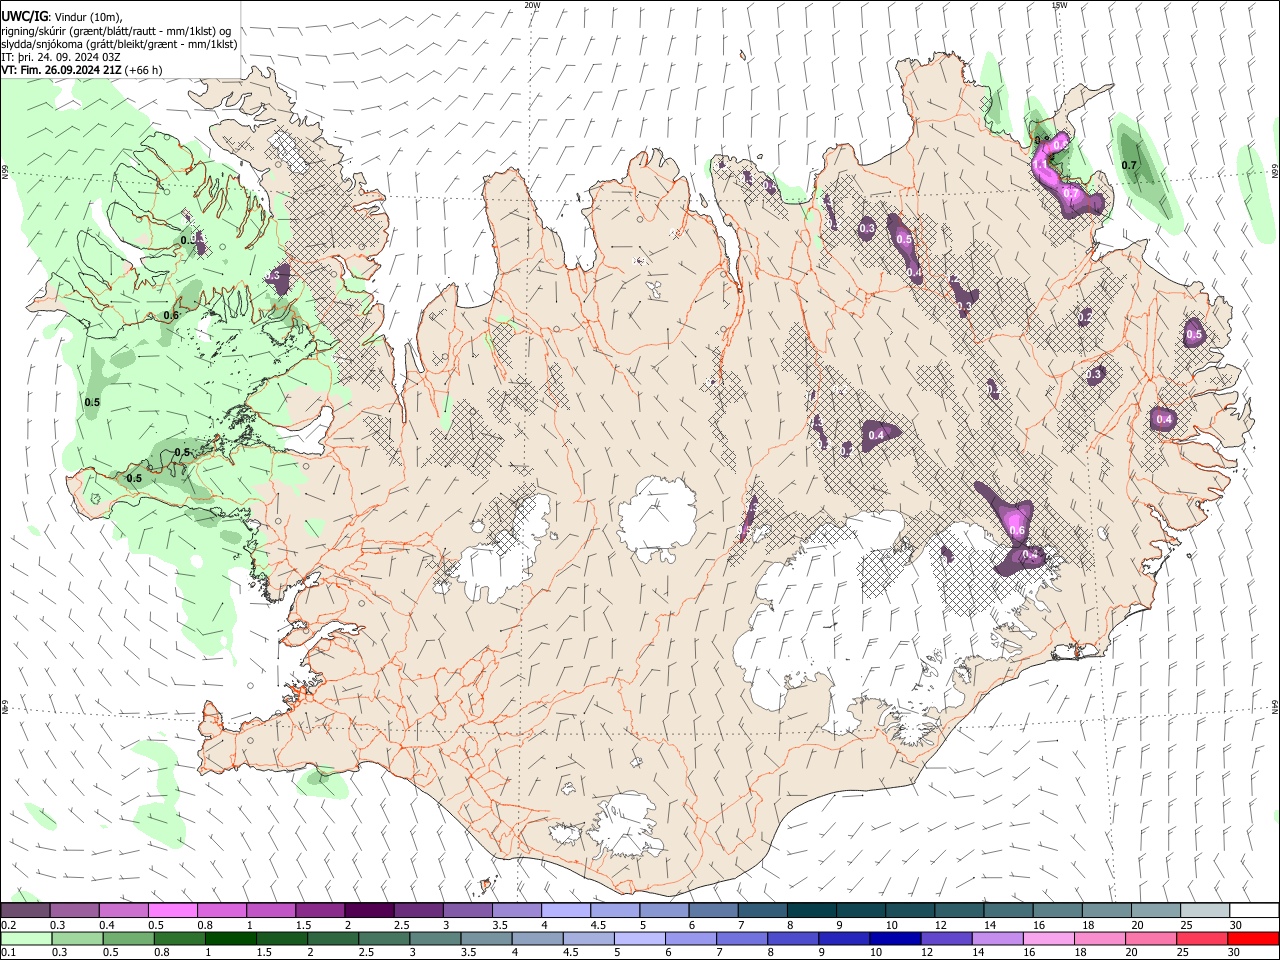The width and height of the screenshot is (1280, 960).
Task: Click the valid time 'VT: Fim. 26.09.2024 21Z (+66 h)'
Action: (x=81, y=70)
